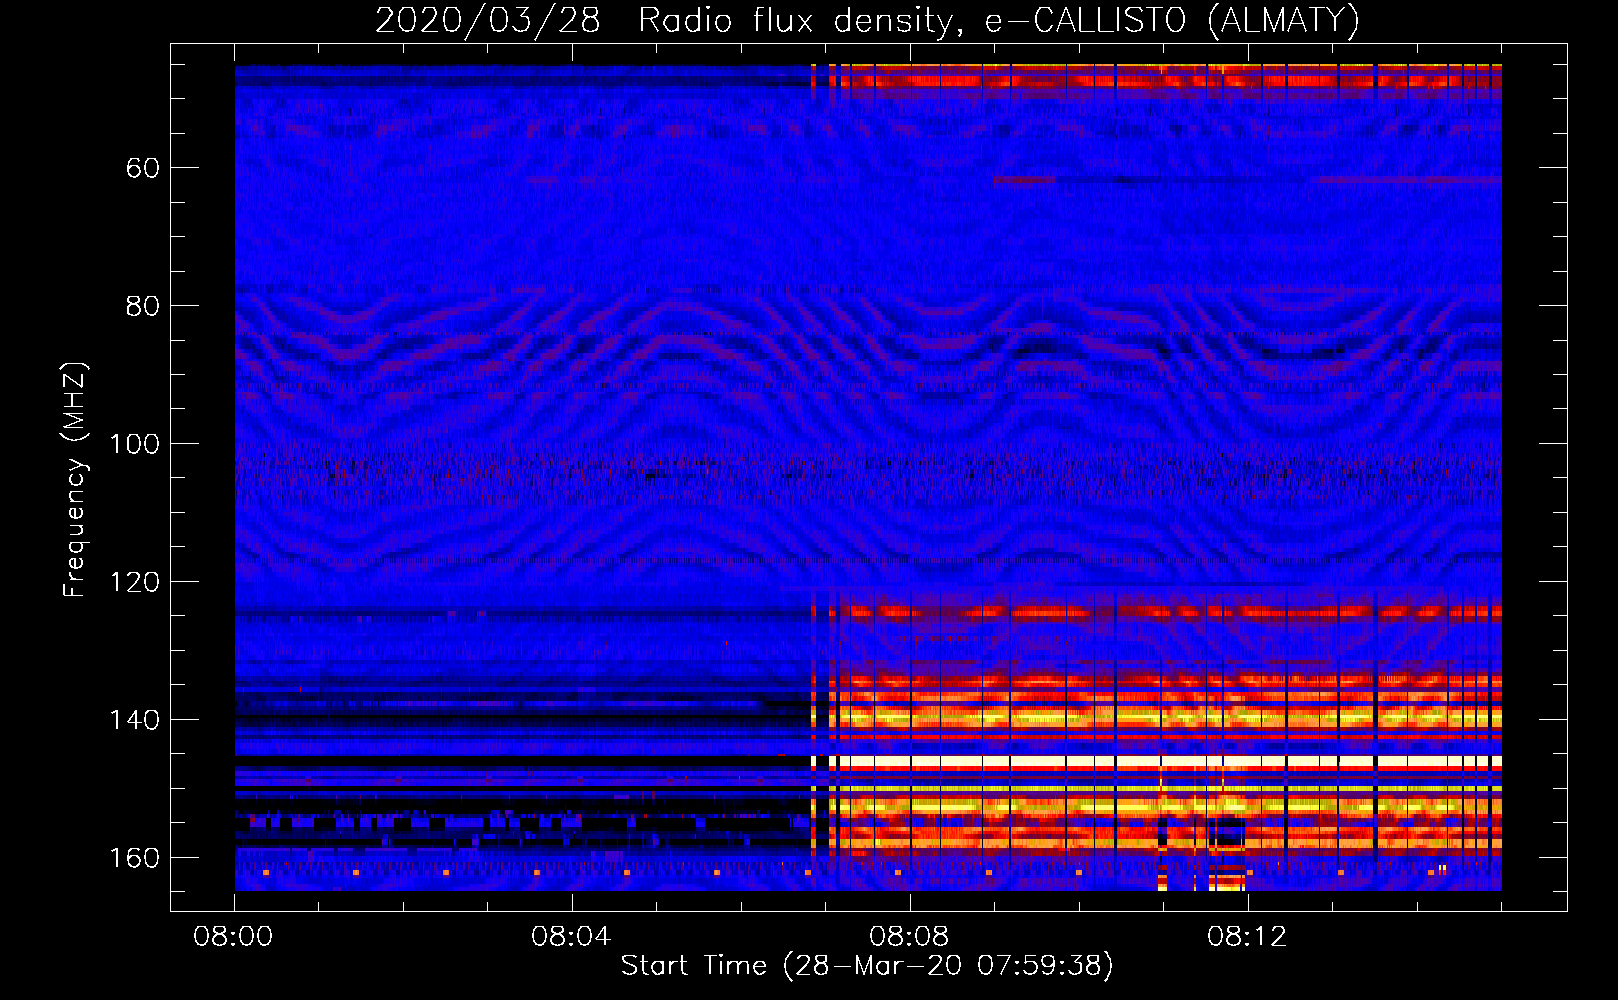Screen dimensions: 1618x1000
Task: Click the 08:04 time tick label
Action: [x=571, y=937]
